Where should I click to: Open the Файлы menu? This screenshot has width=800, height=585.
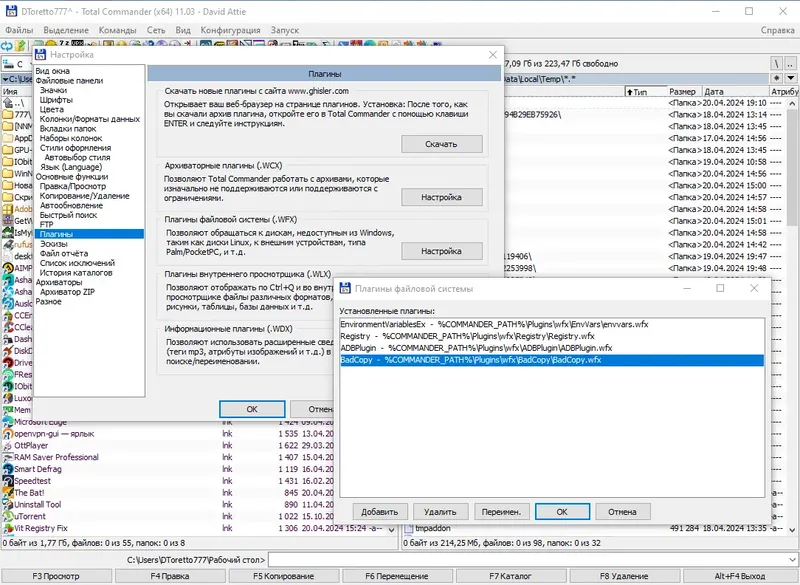19,30
